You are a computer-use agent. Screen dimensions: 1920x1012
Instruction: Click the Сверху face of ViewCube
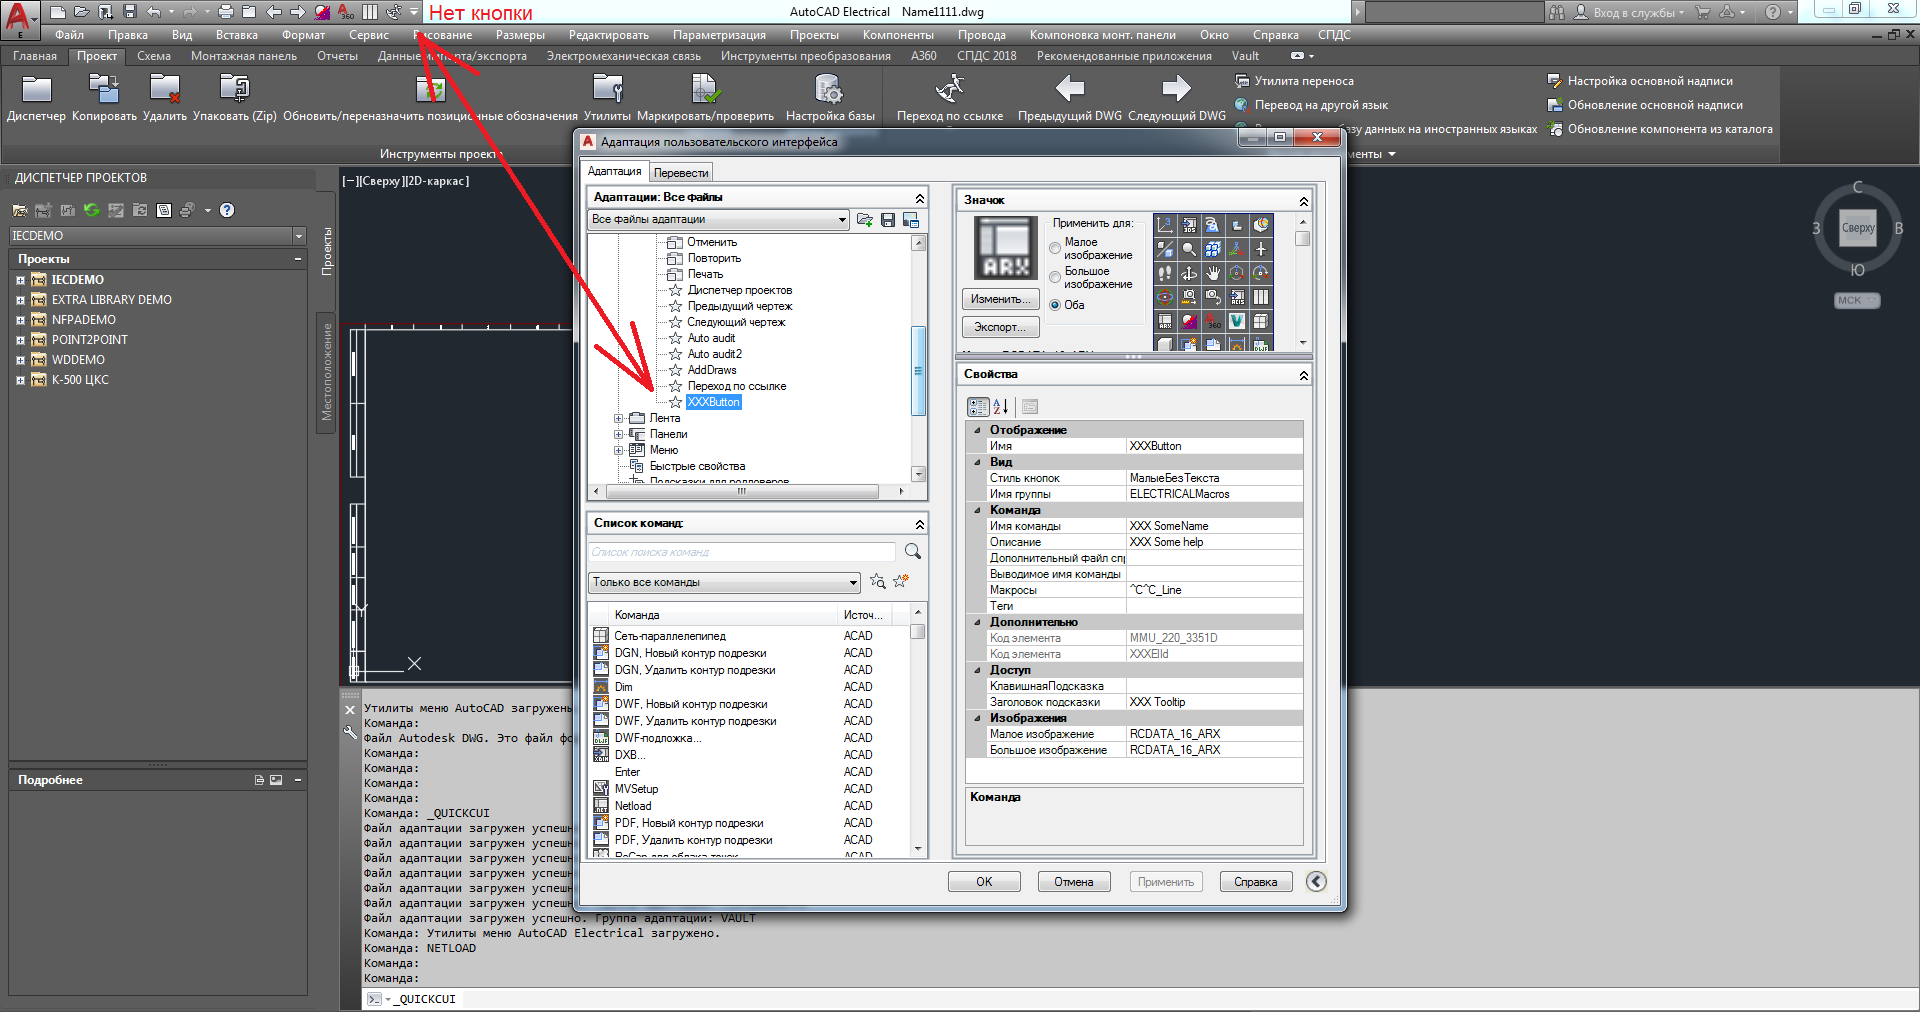[x=1858, y=228]
